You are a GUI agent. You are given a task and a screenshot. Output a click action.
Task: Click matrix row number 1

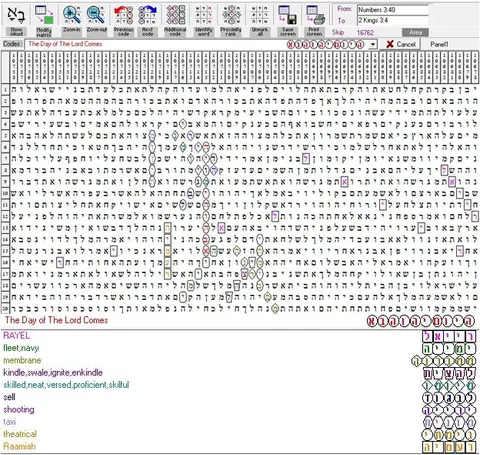5,89
